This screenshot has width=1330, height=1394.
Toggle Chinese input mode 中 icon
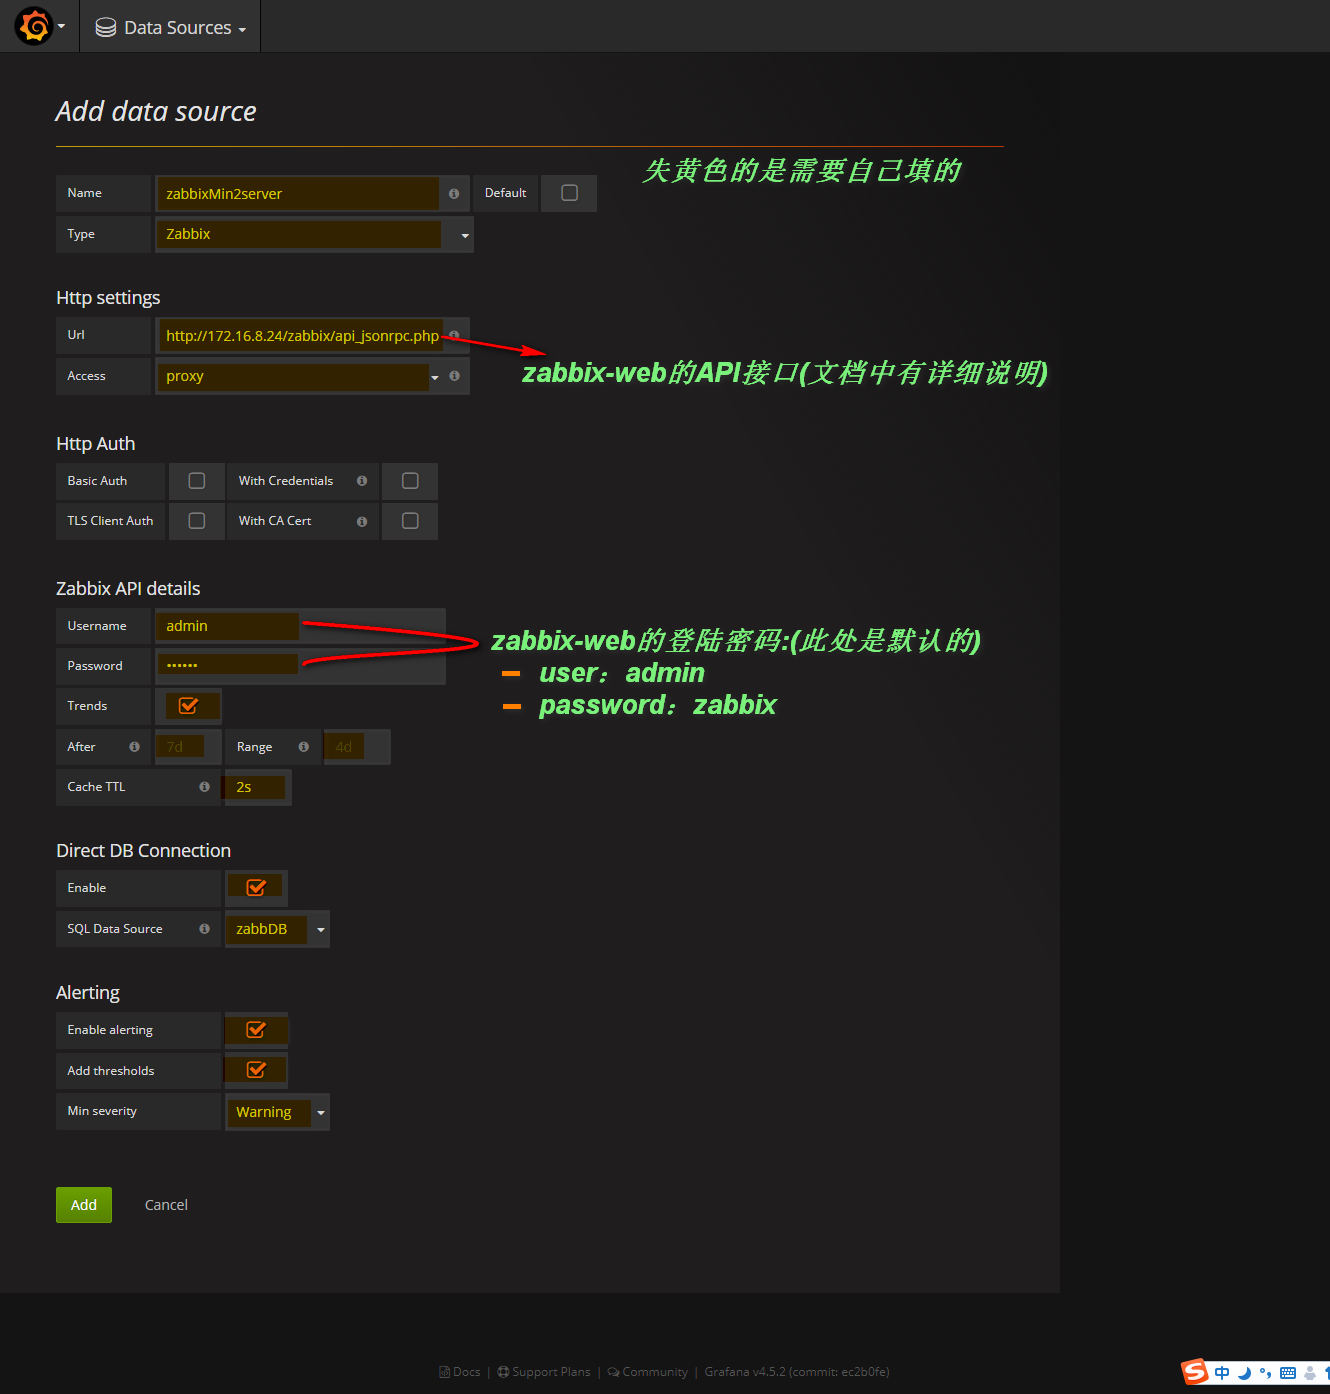(x=1222, y=1373)
